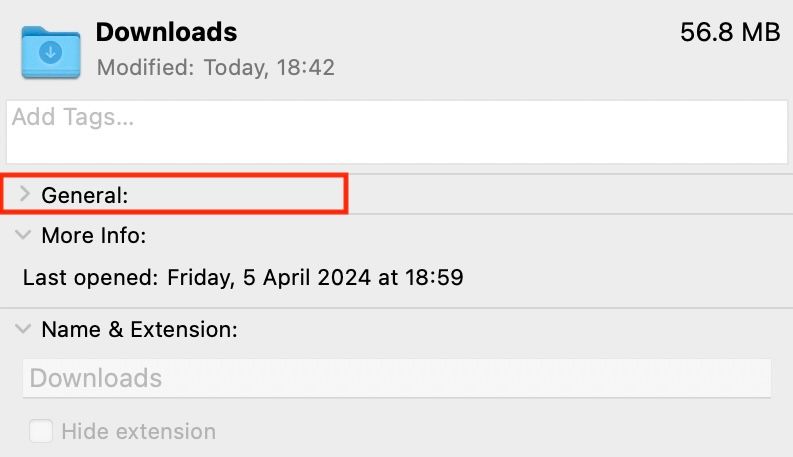793x457 pixels.
Task: Click the bold Downloads title text
Action: (166, 32)
